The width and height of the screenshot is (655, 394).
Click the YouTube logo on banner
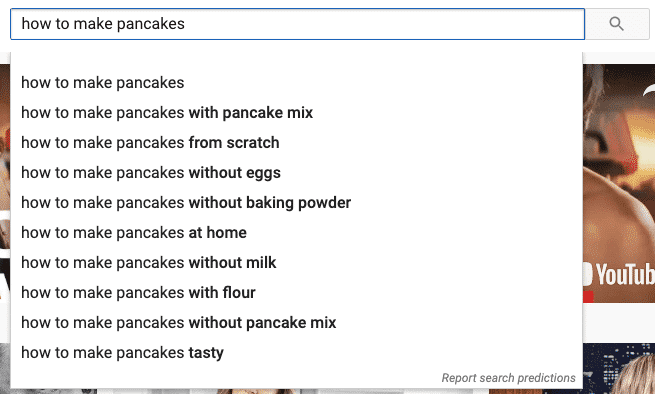[620, 275]
